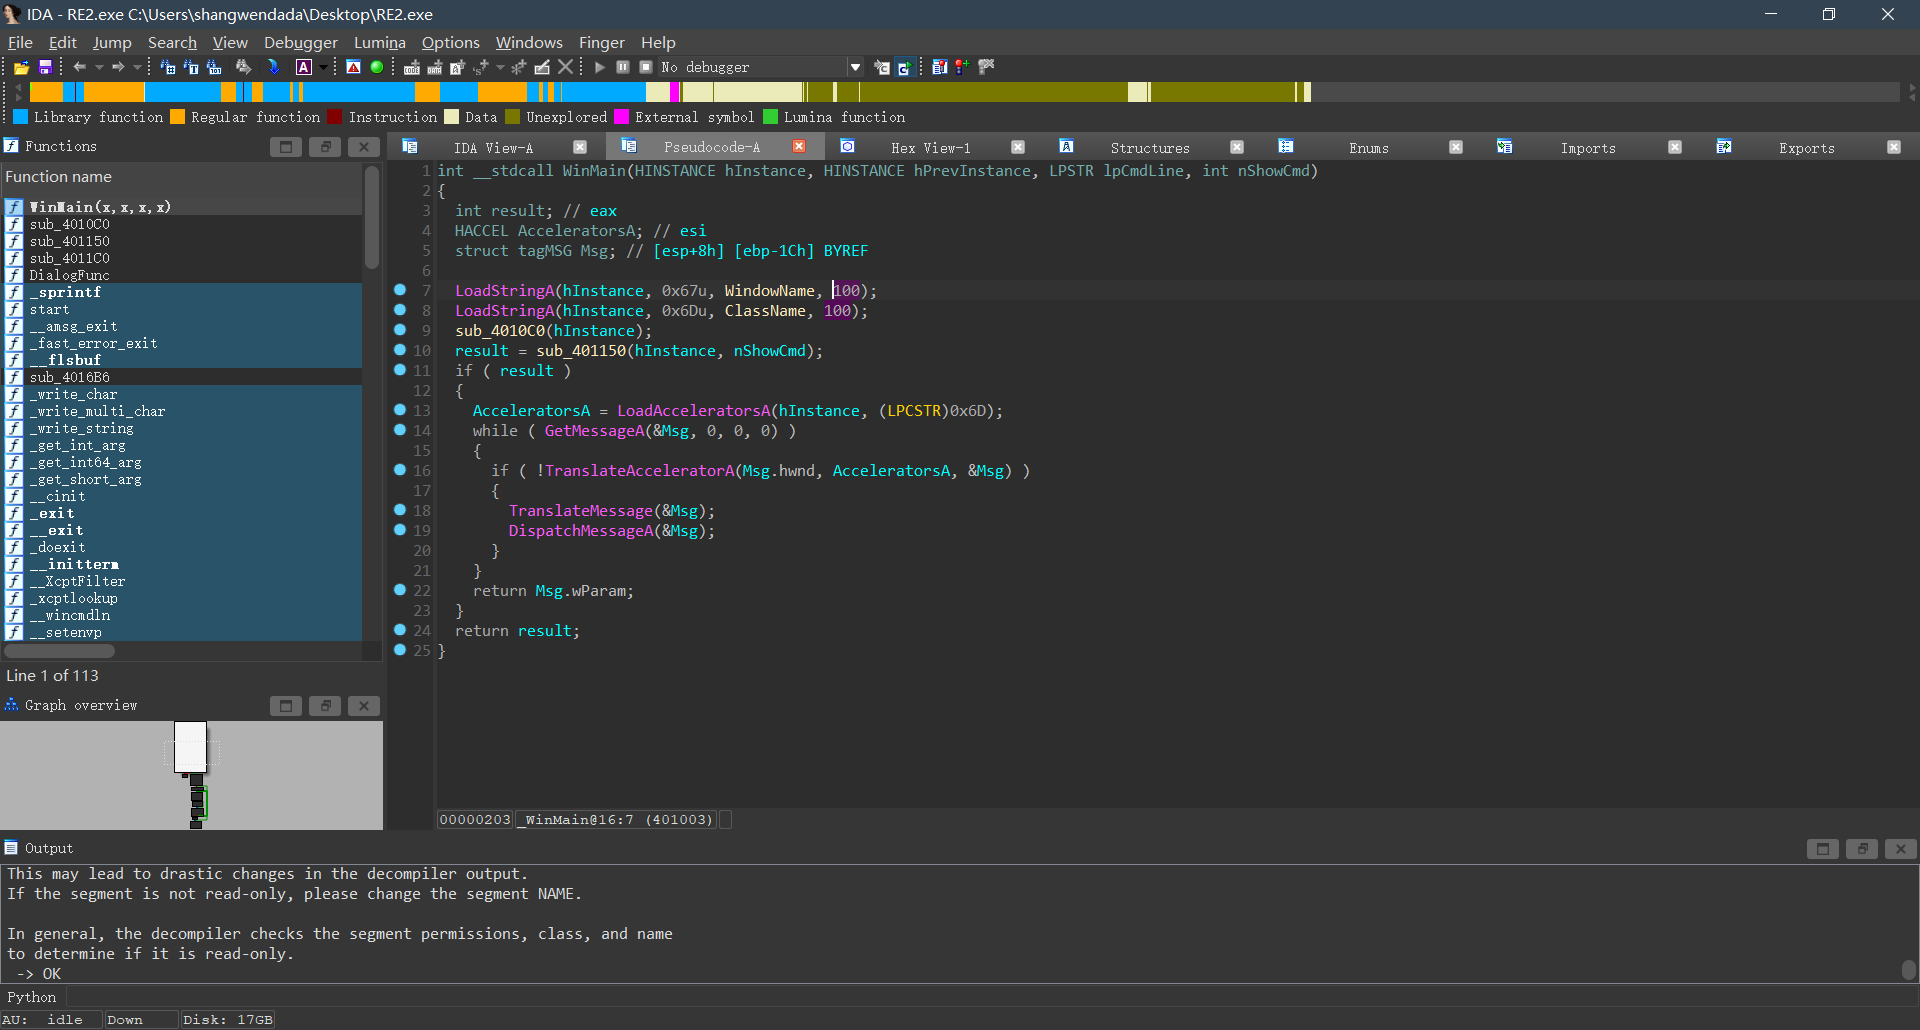Click the blue C with green arrow icon
The height and width of the screenshot is (1030, 1920).
pos(905,67)
